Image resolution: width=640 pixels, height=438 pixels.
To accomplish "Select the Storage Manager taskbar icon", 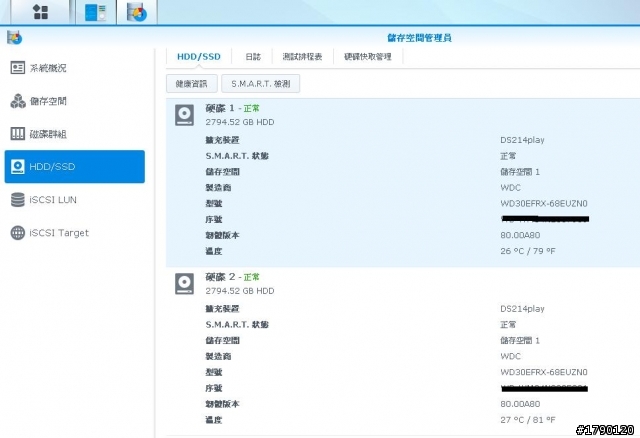I will coord(137,12).
